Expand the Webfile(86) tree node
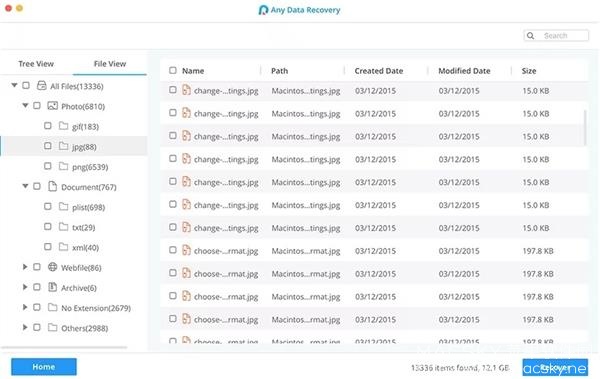This screenshot has height=379, width=600. pyautogui.click(x=25, y=267)
